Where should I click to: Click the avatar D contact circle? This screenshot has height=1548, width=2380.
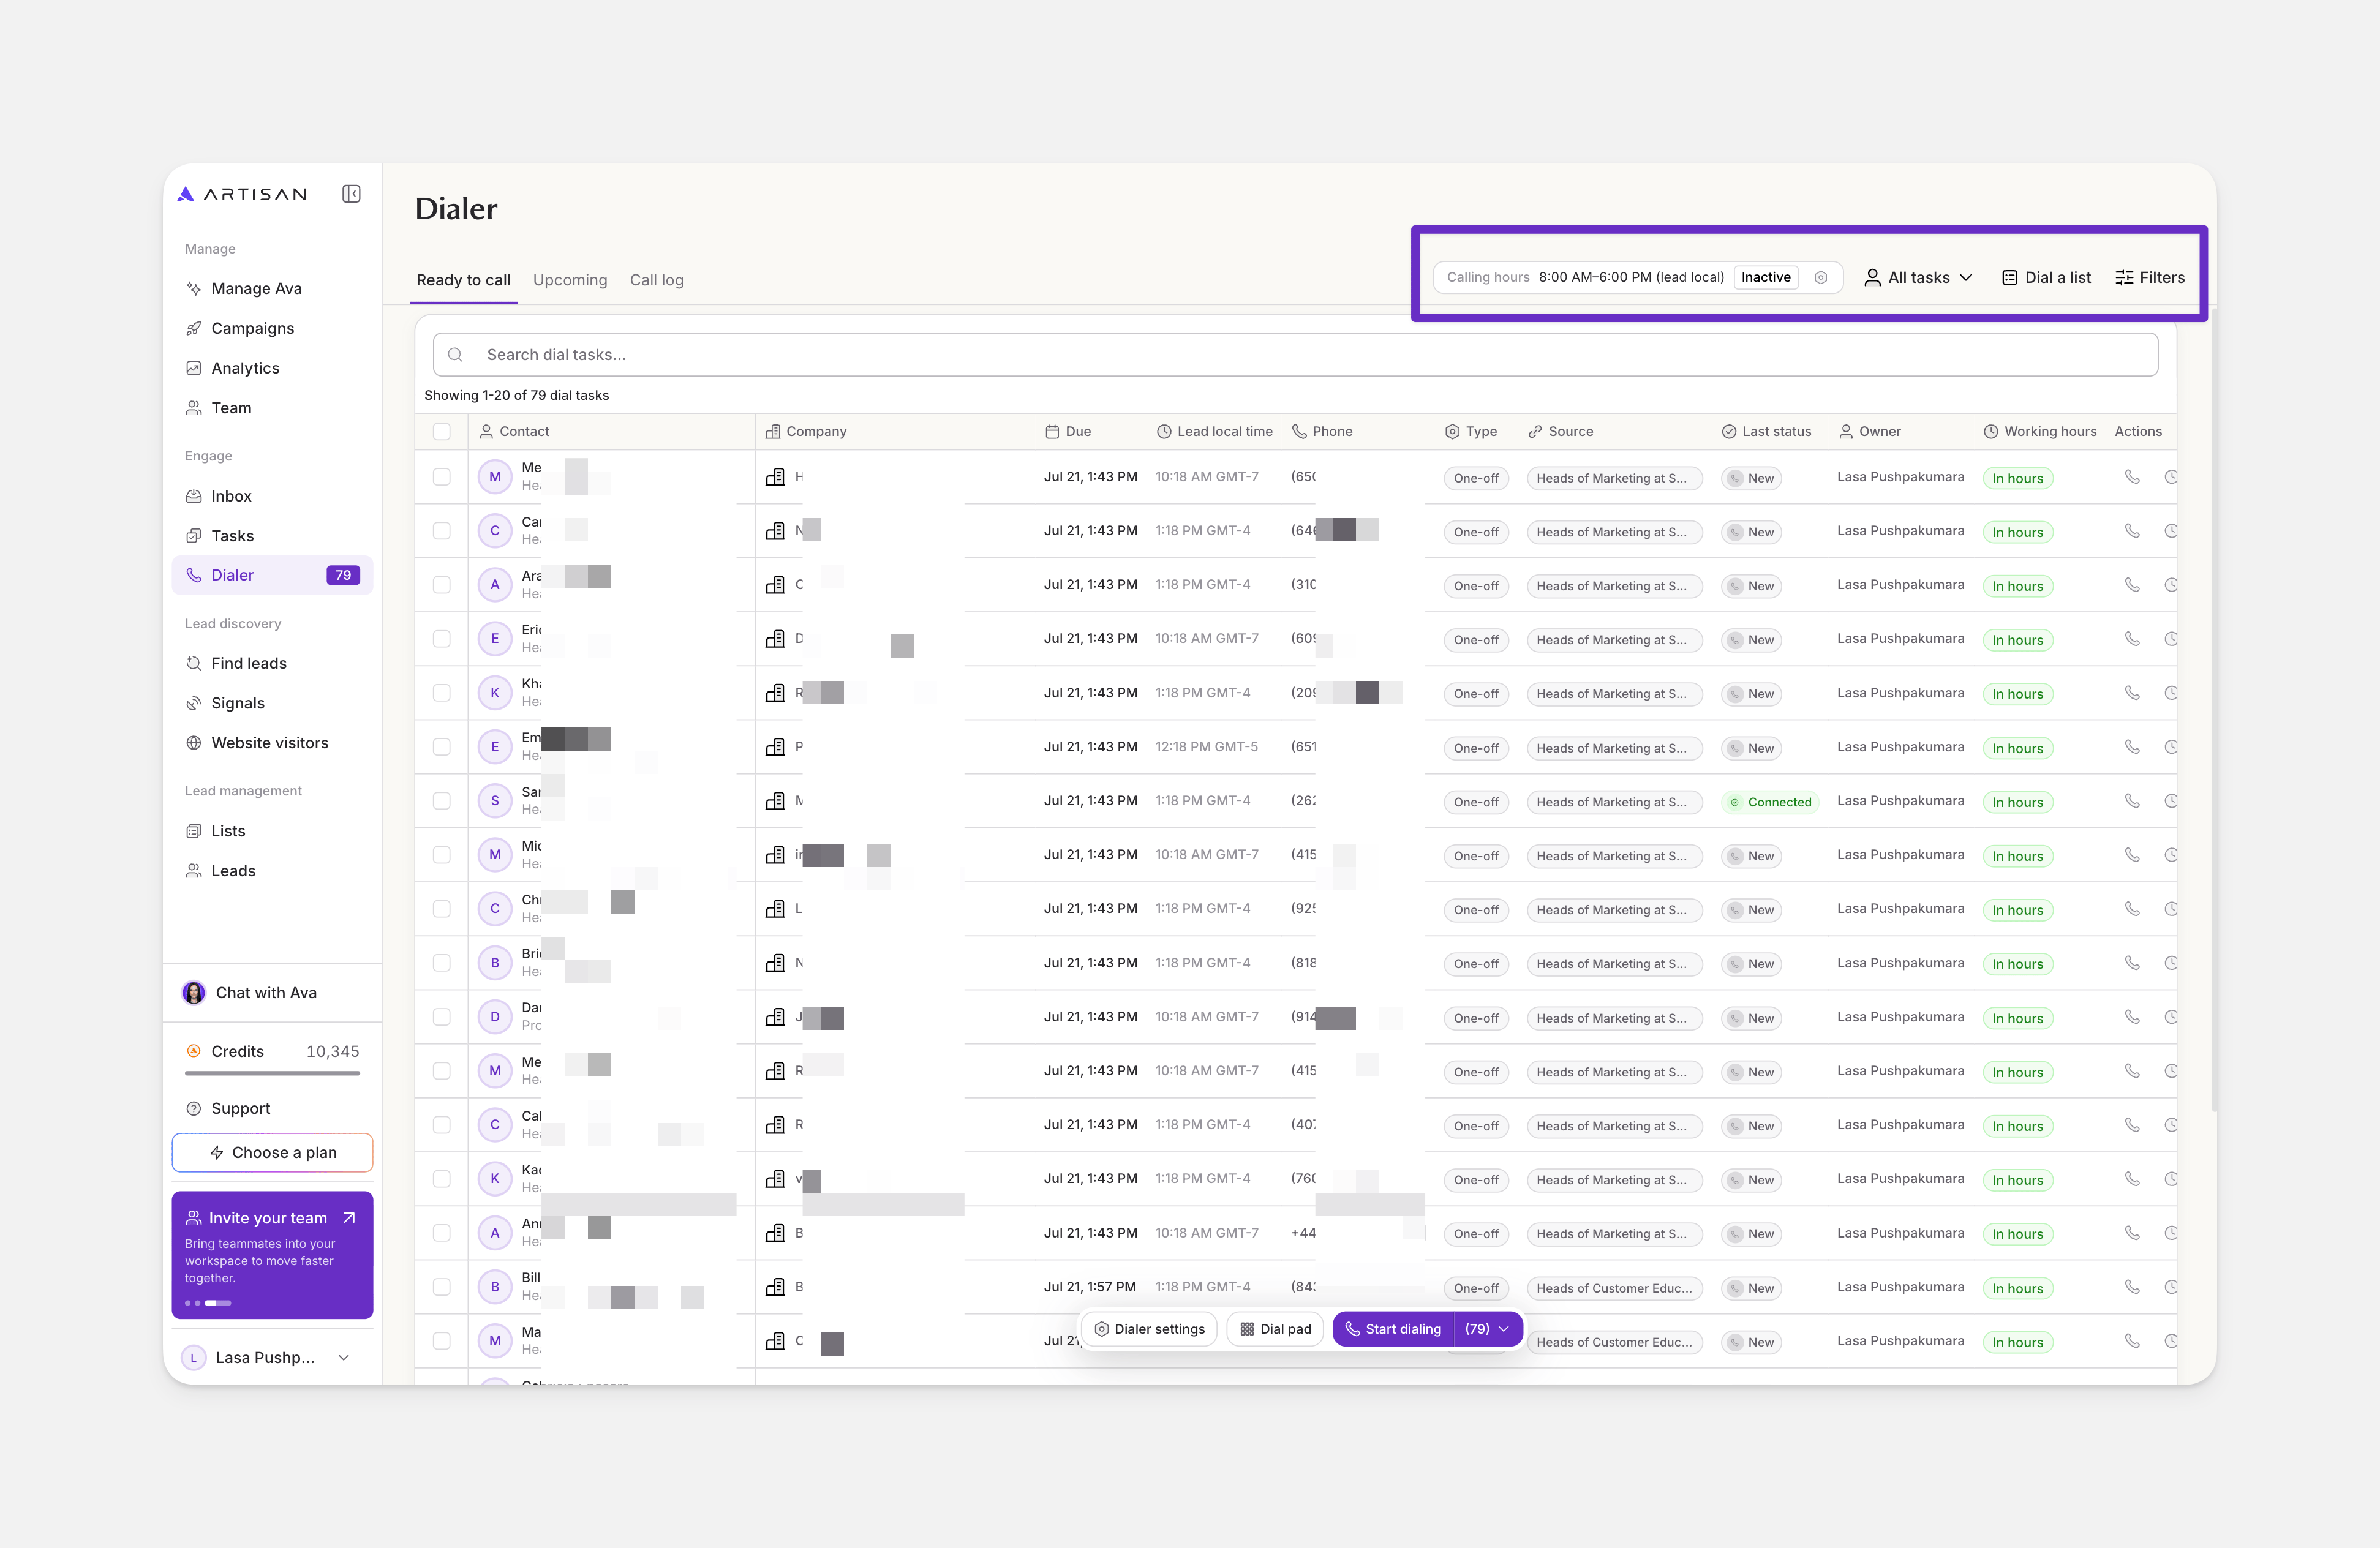(495, 1017)
